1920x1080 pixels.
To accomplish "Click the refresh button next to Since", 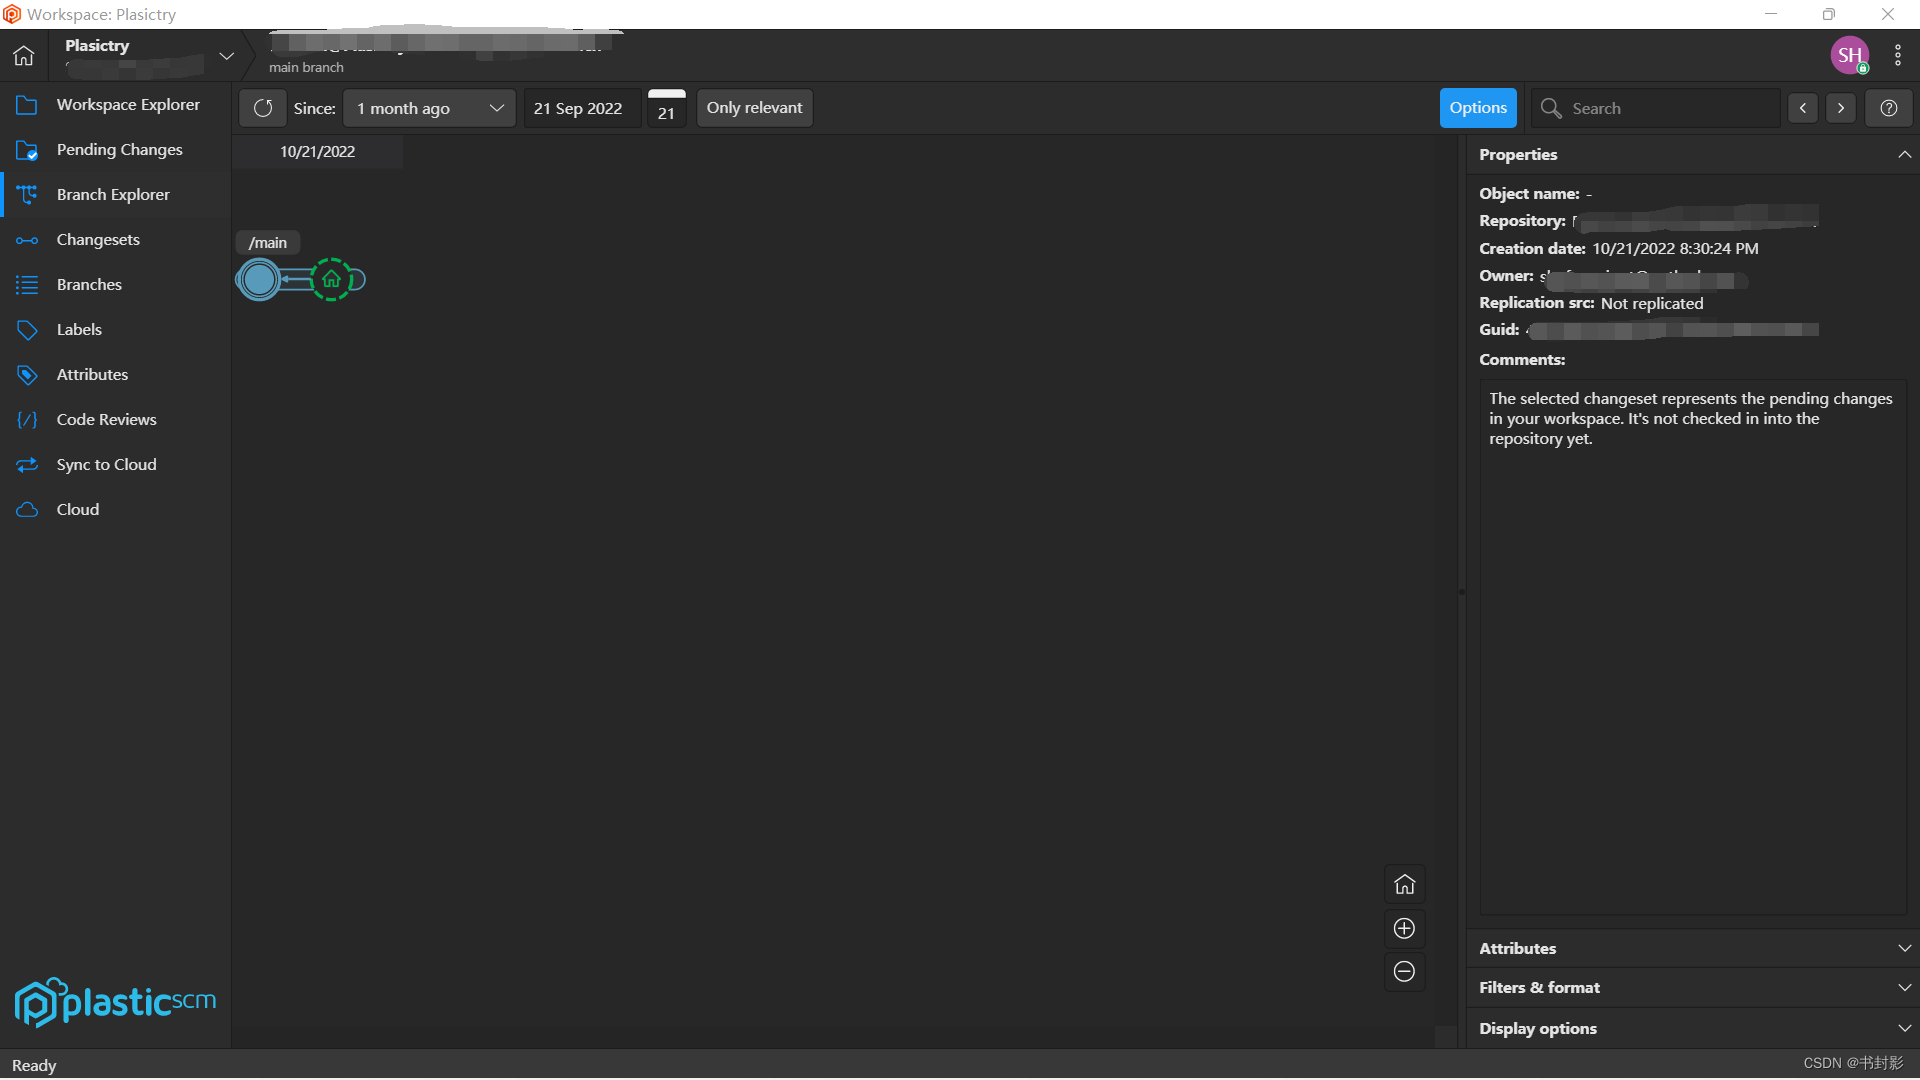I will [263, 108].
